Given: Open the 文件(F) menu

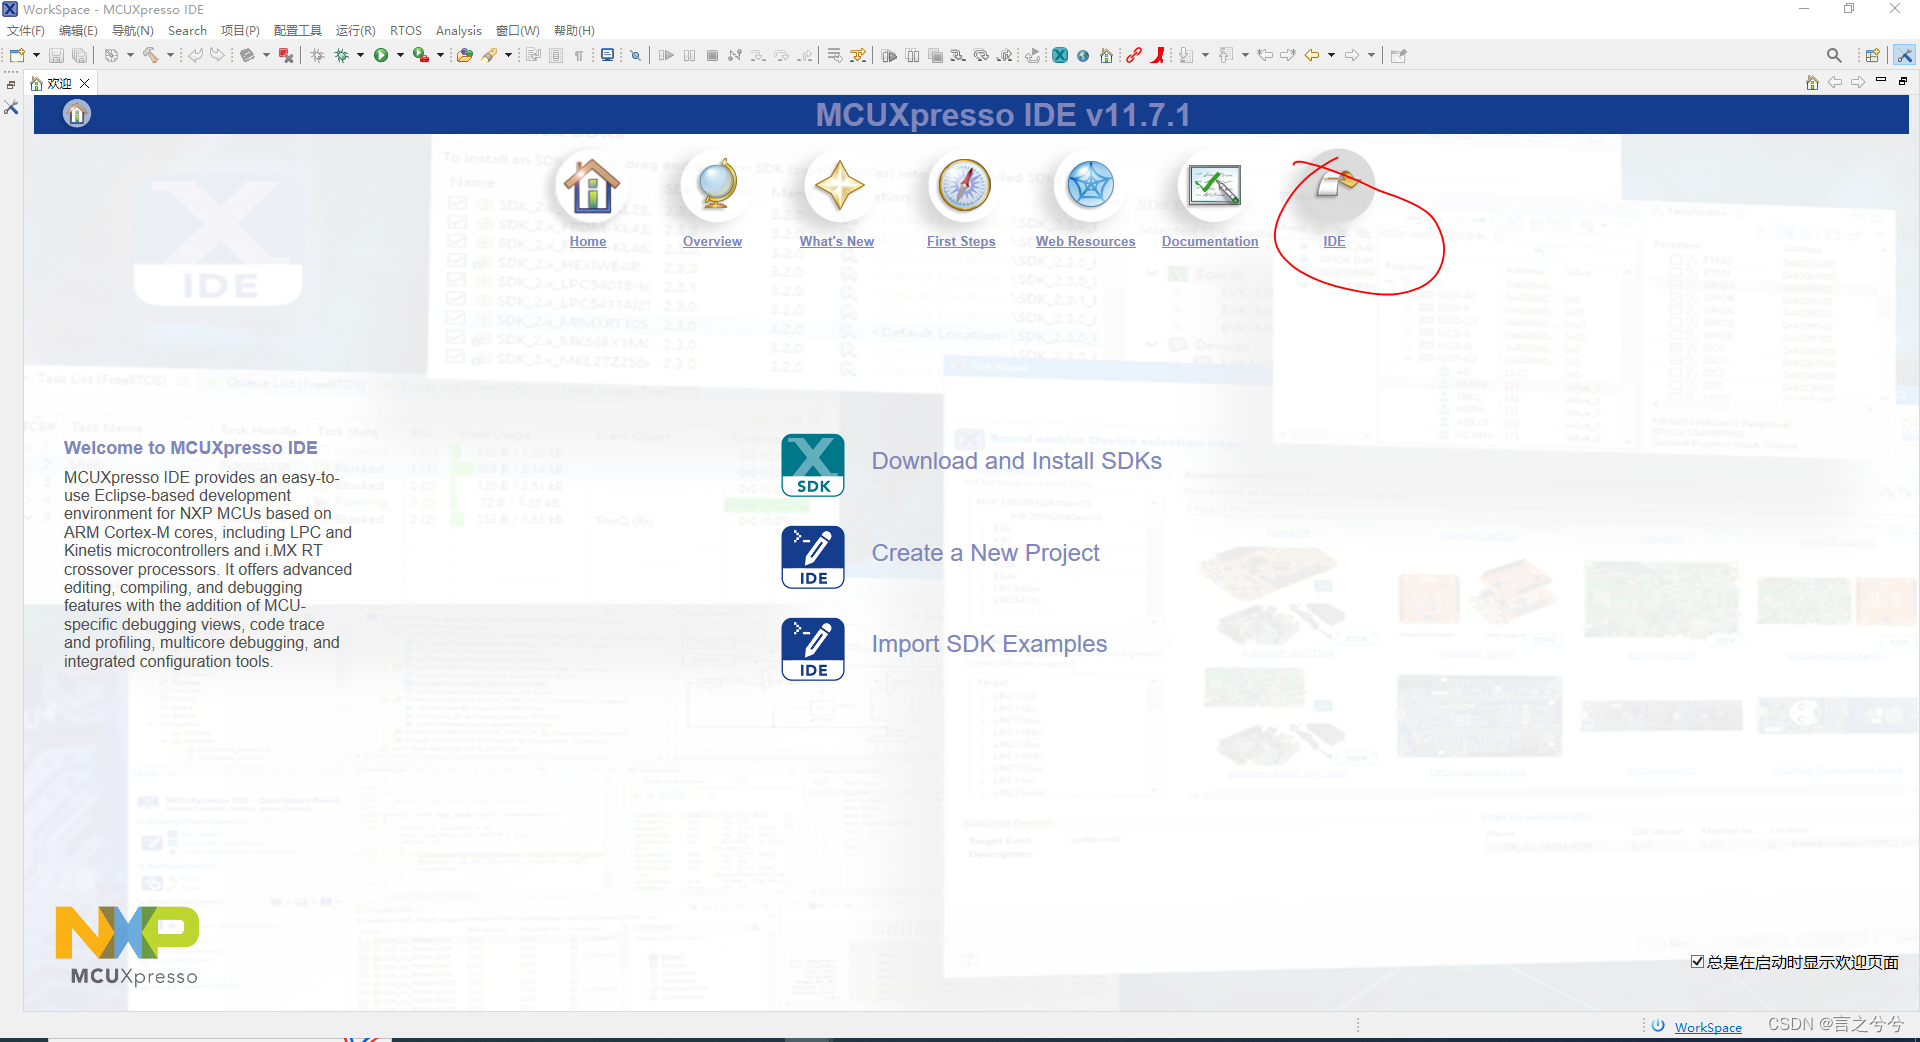Looking at the screenshot, I should 26,31.
